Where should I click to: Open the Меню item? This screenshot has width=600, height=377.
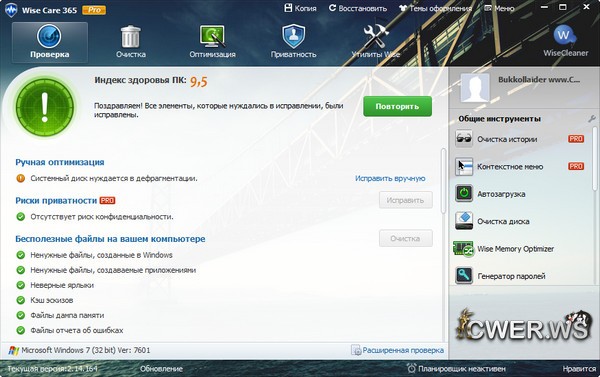499,8
